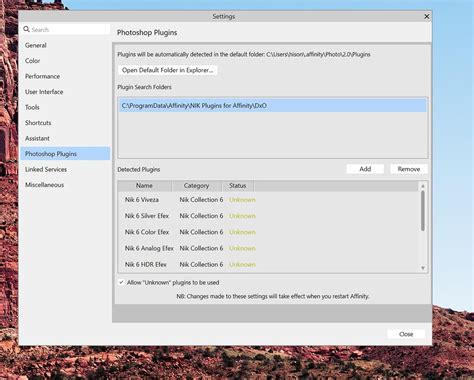Click the Add folder button
474x380 pixels.
[x=365, y=169]
